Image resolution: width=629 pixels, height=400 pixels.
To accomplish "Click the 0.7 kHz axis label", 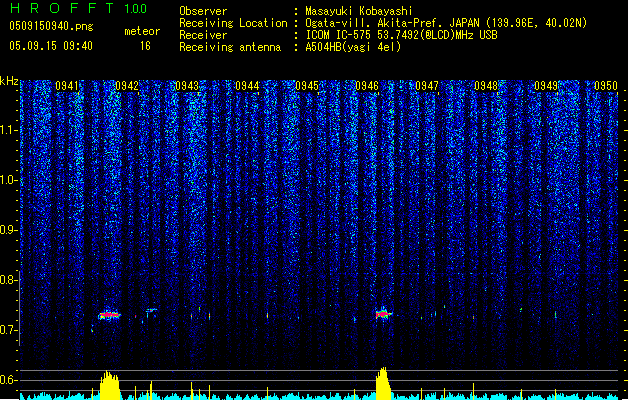I will coord(9,330).
